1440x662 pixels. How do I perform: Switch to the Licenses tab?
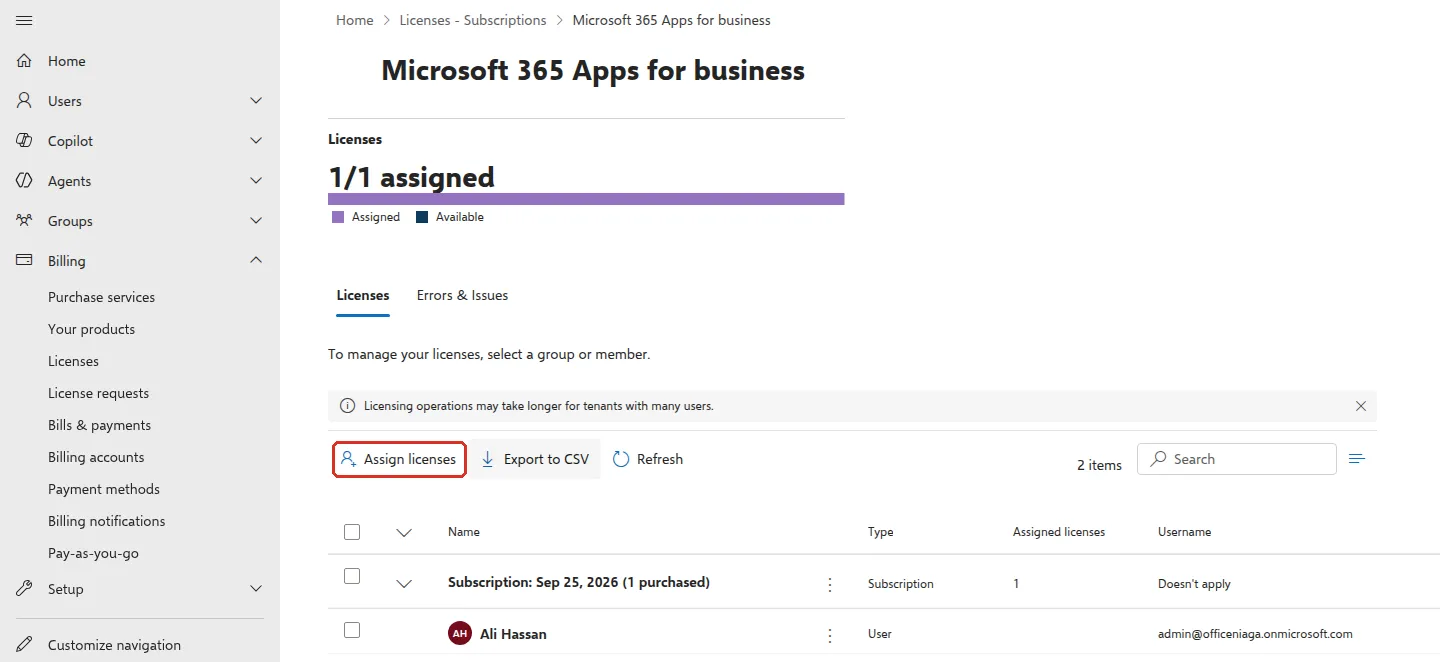363,296
